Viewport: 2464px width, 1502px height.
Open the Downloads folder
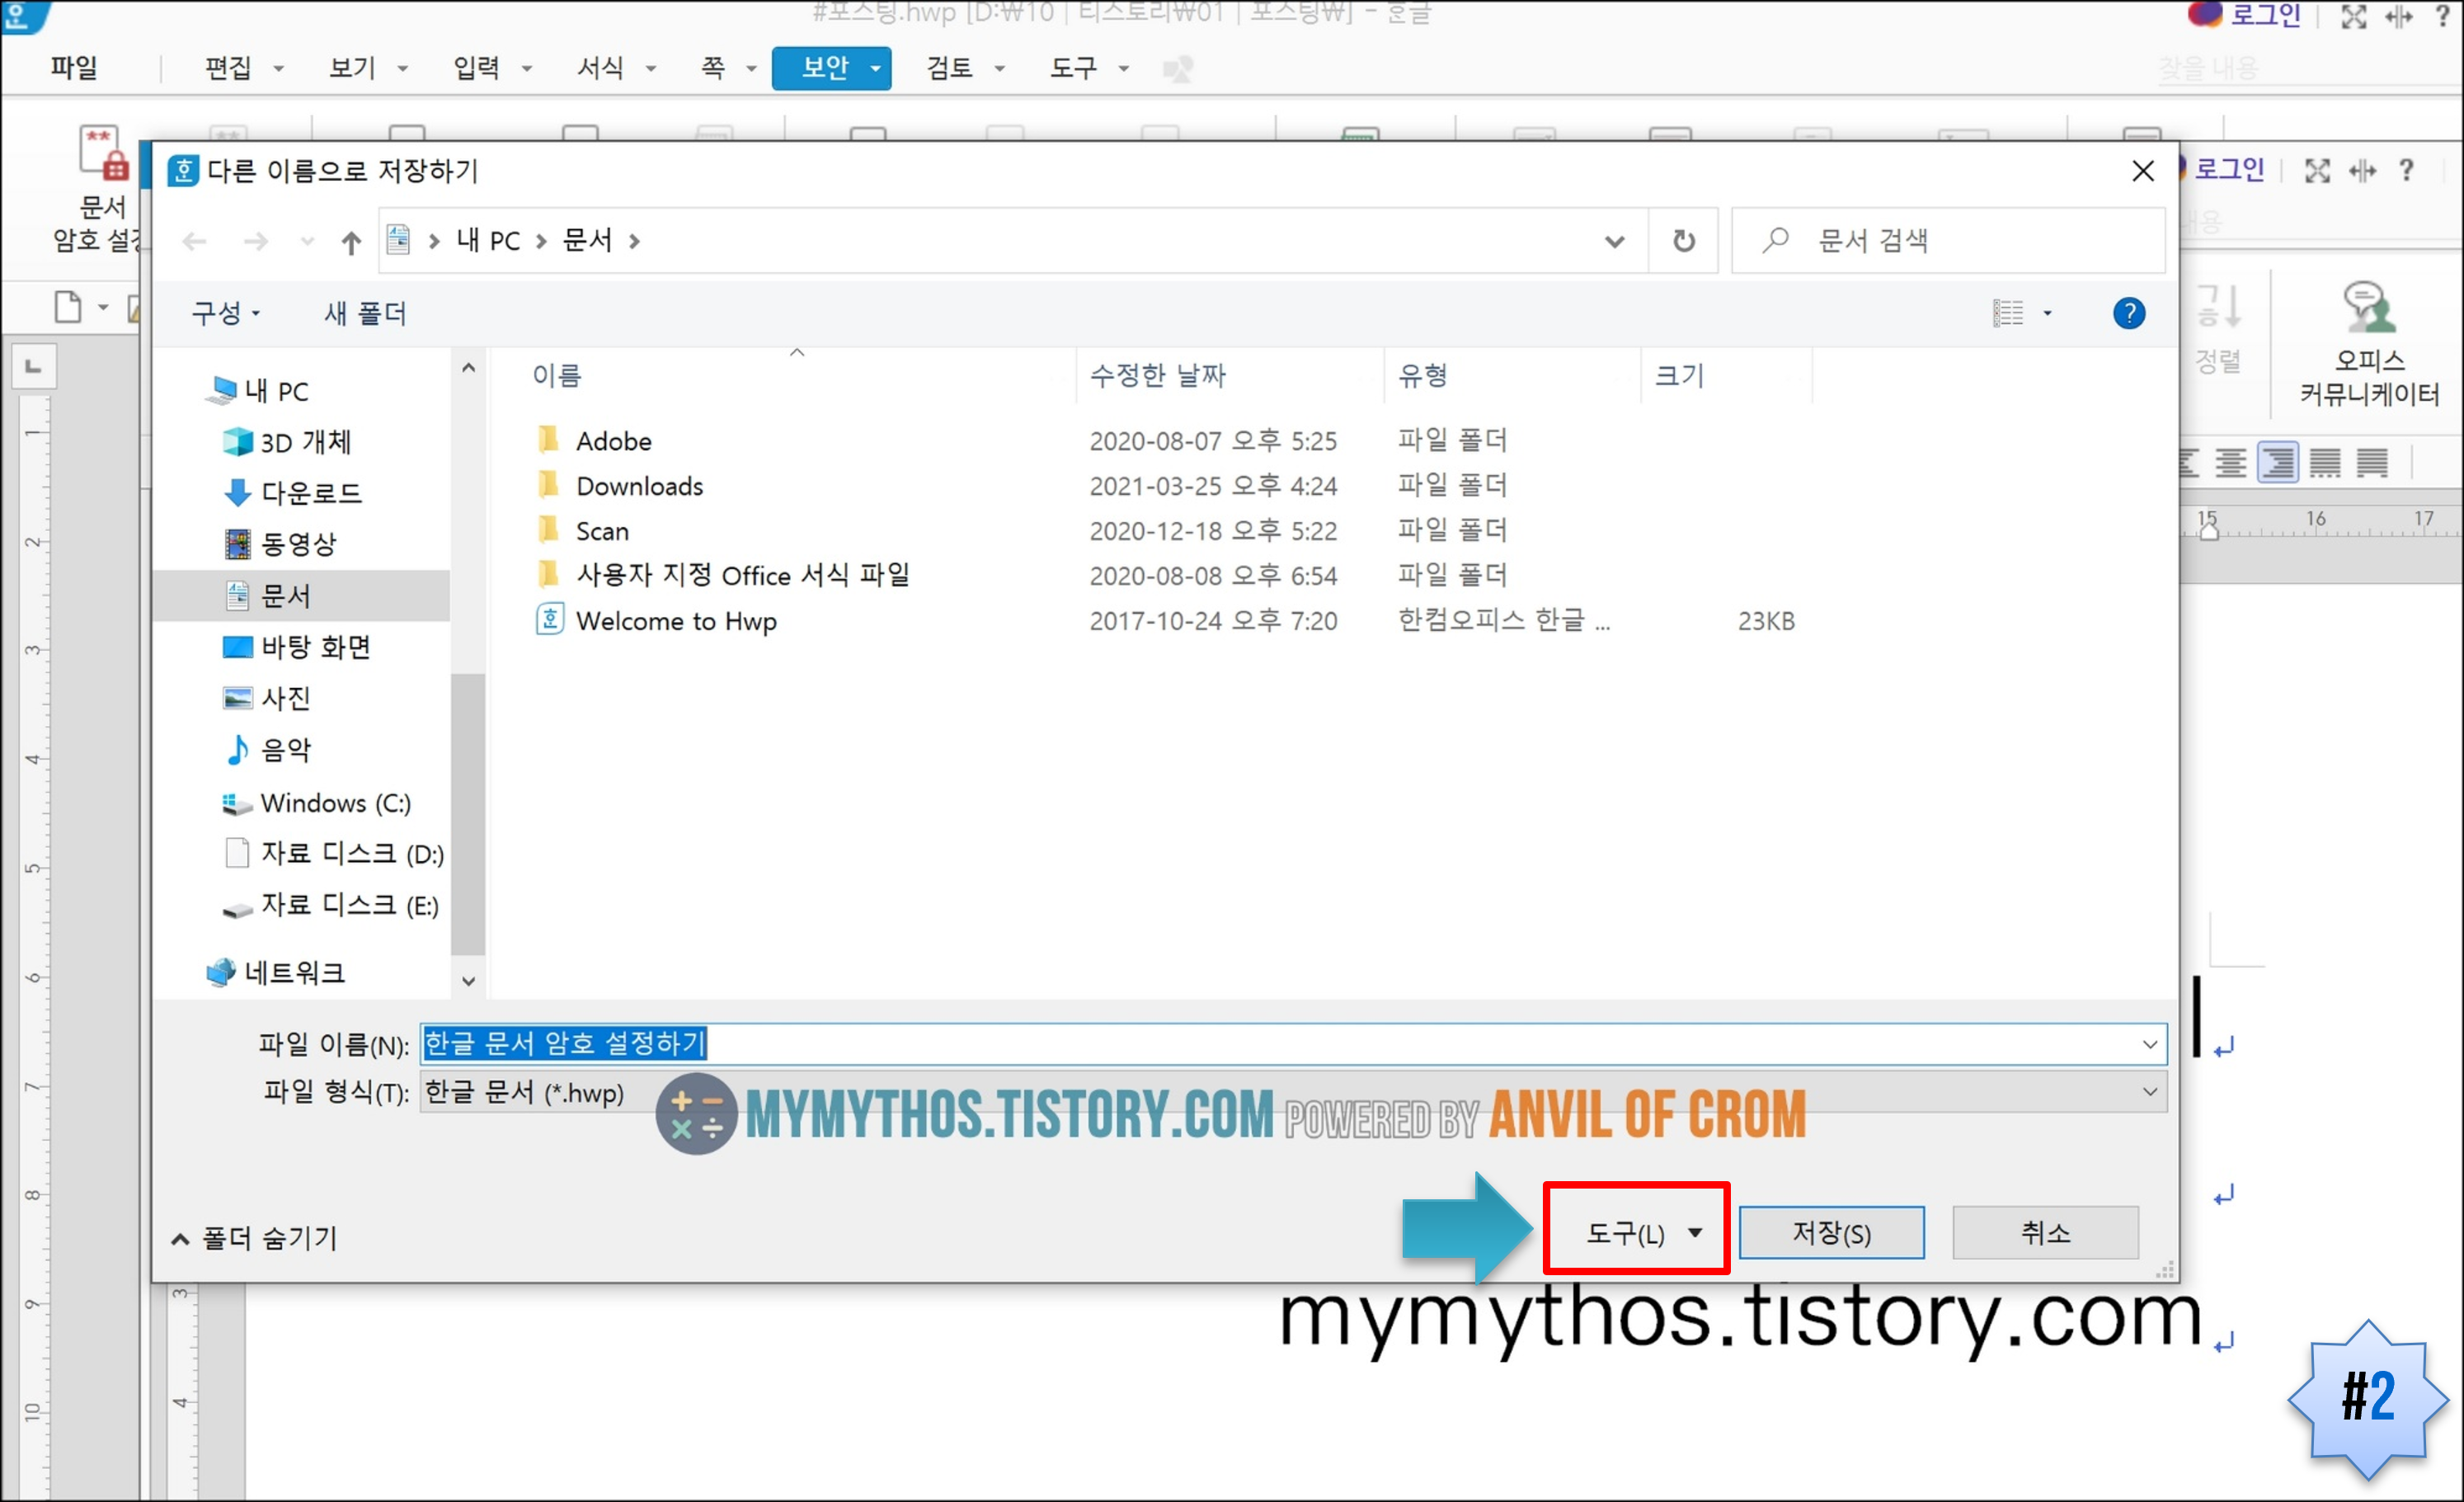coord(639,486)
